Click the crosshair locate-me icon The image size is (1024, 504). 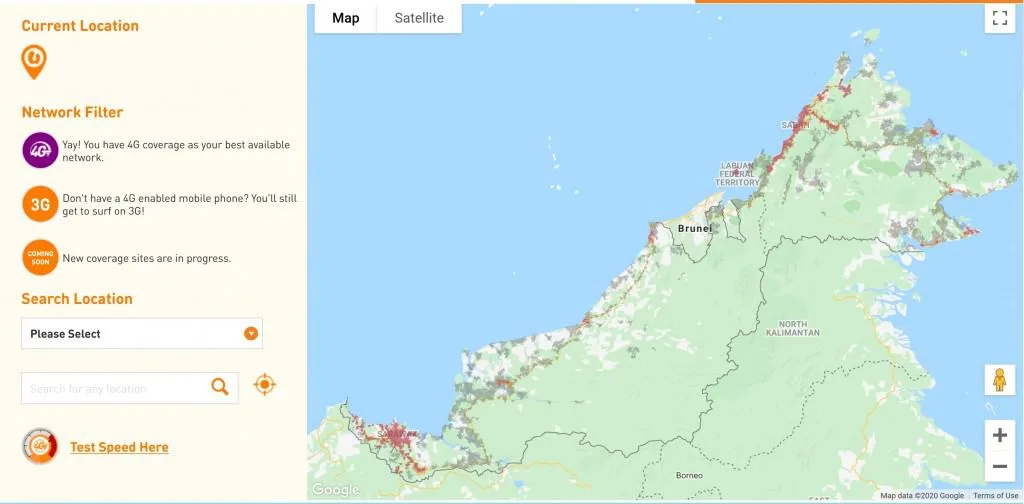264,385
